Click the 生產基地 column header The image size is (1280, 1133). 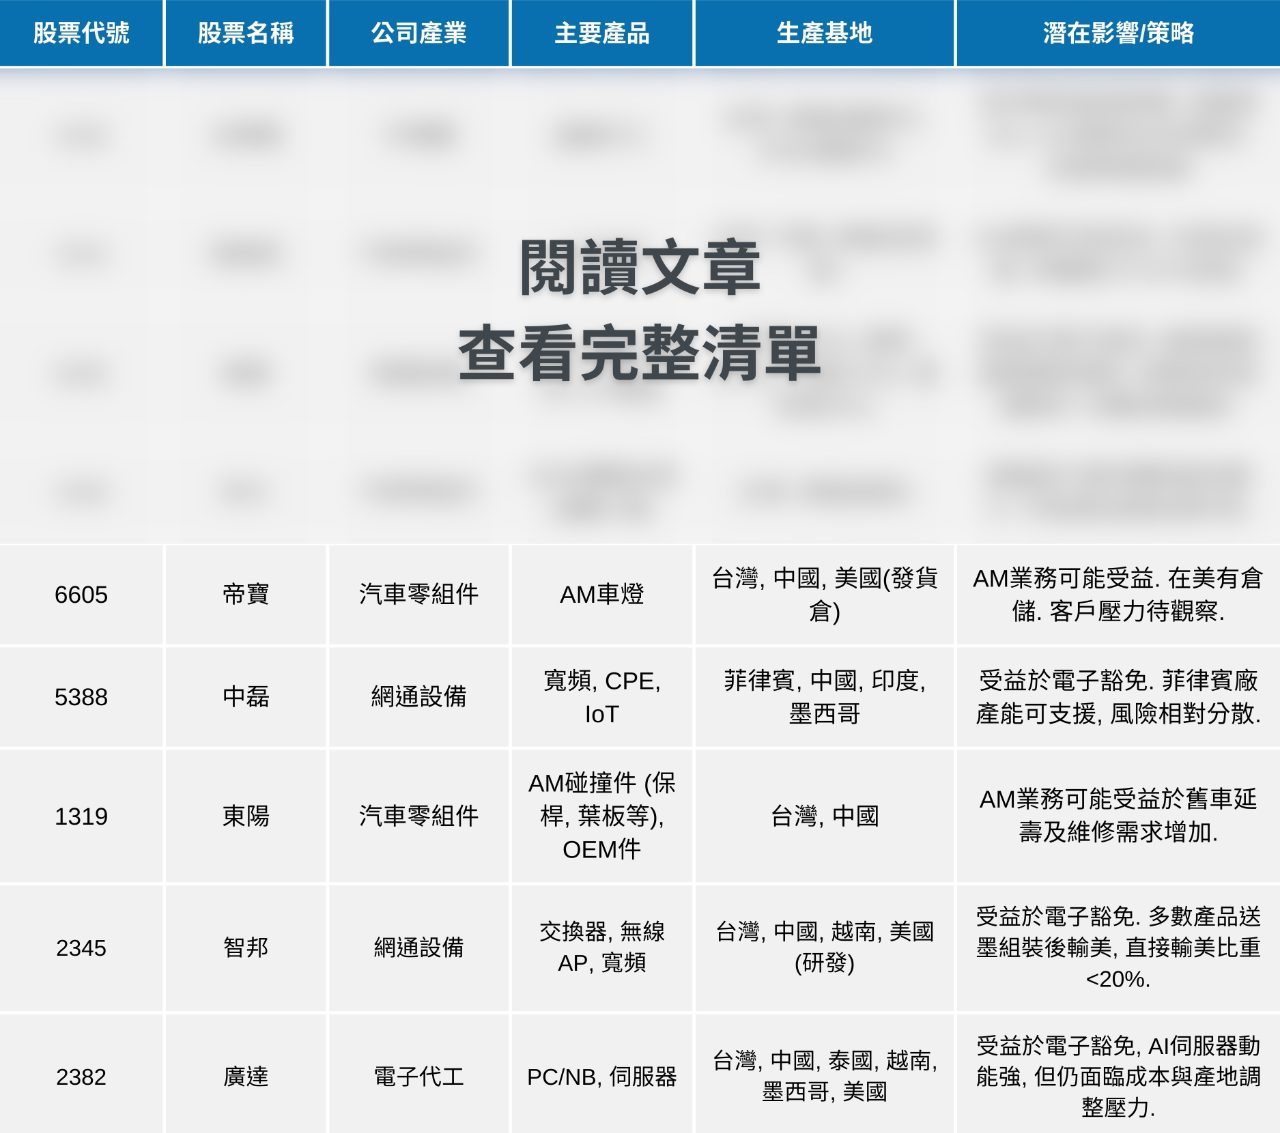[x=825, y=33]
